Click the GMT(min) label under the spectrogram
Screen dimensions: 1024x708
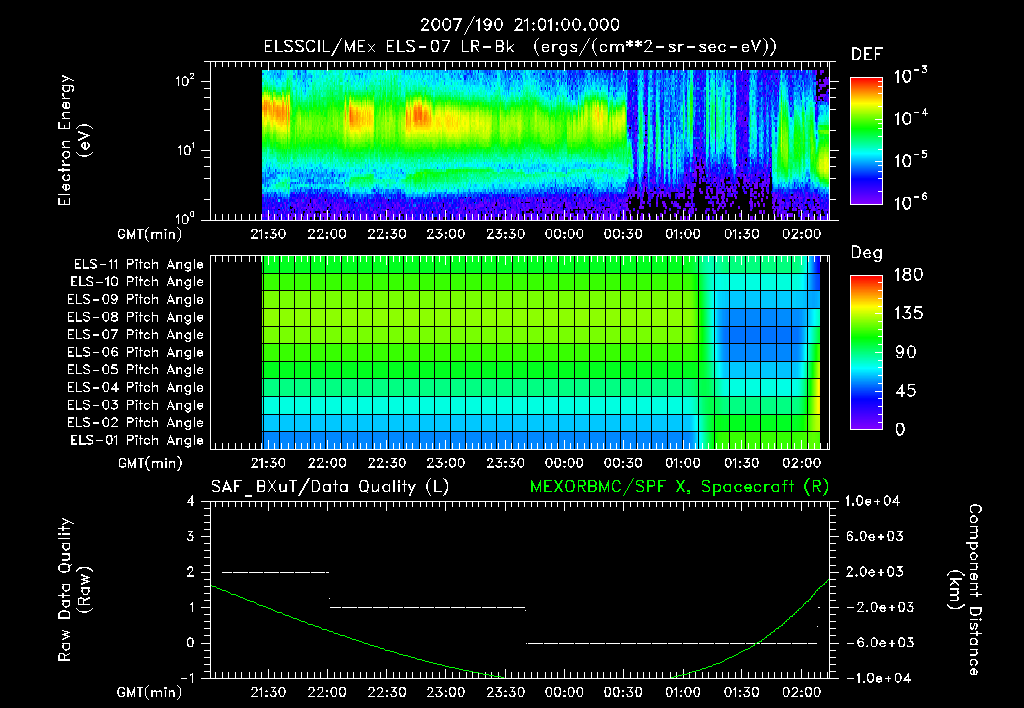(150, 234)
